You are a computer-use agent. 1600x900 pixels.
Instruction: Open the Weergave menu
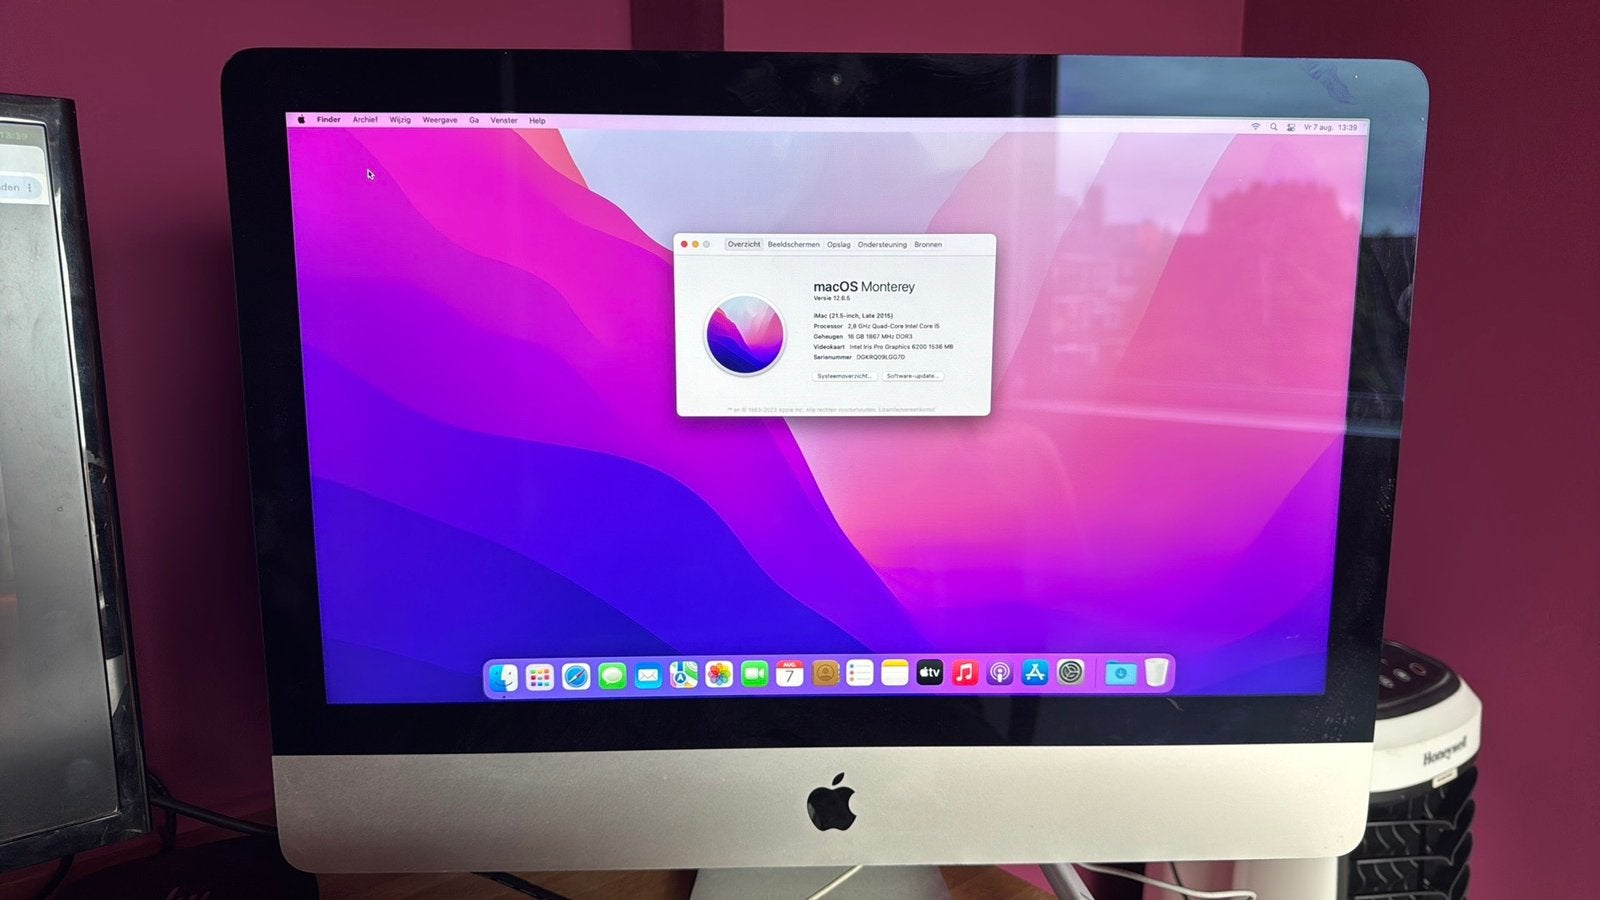pos(440,120)
